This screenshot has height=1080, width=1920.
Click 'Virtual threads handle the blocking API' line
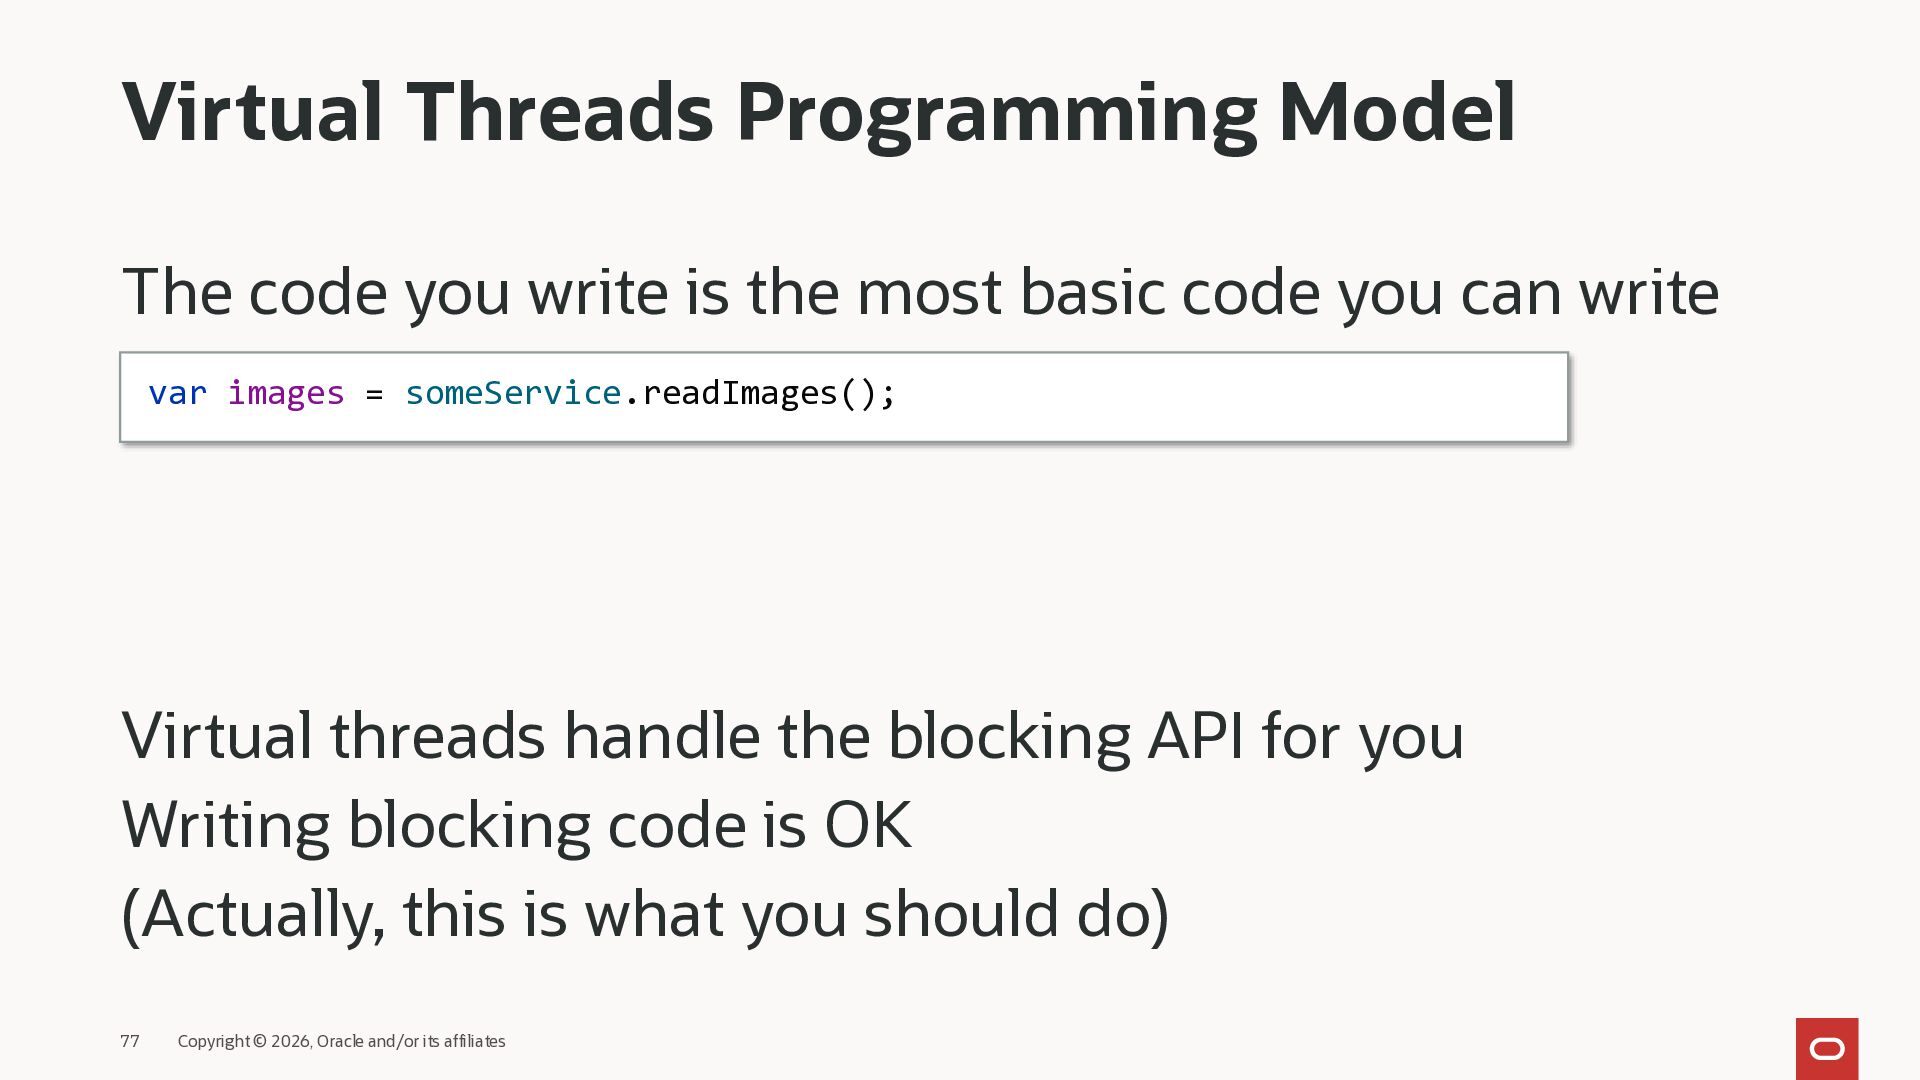click(792, 736)
